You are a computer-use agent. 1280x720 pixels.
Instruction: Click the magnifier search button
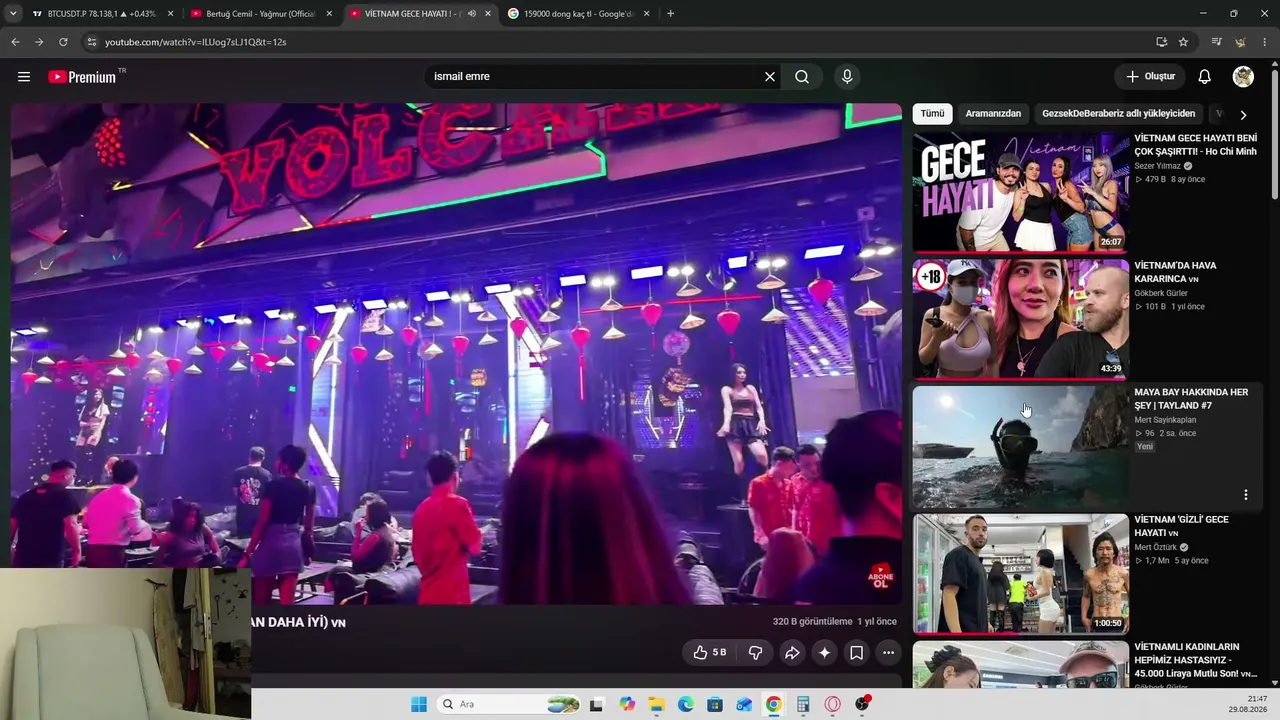pyautogui.click(x=802, y=77)
